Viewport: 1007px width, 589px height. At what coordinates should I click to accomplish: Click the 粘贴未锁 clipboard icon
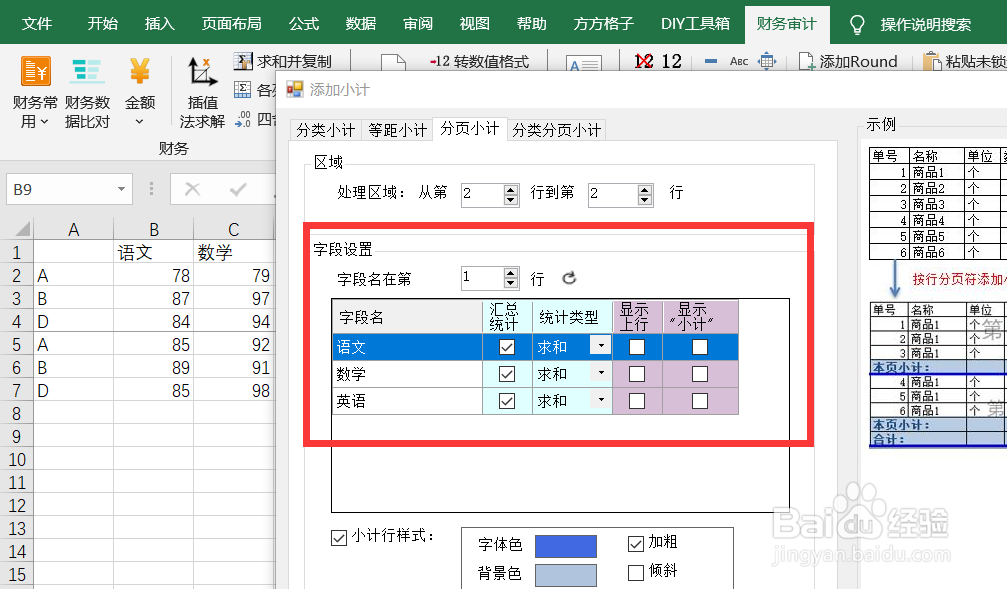pos(932,62)
